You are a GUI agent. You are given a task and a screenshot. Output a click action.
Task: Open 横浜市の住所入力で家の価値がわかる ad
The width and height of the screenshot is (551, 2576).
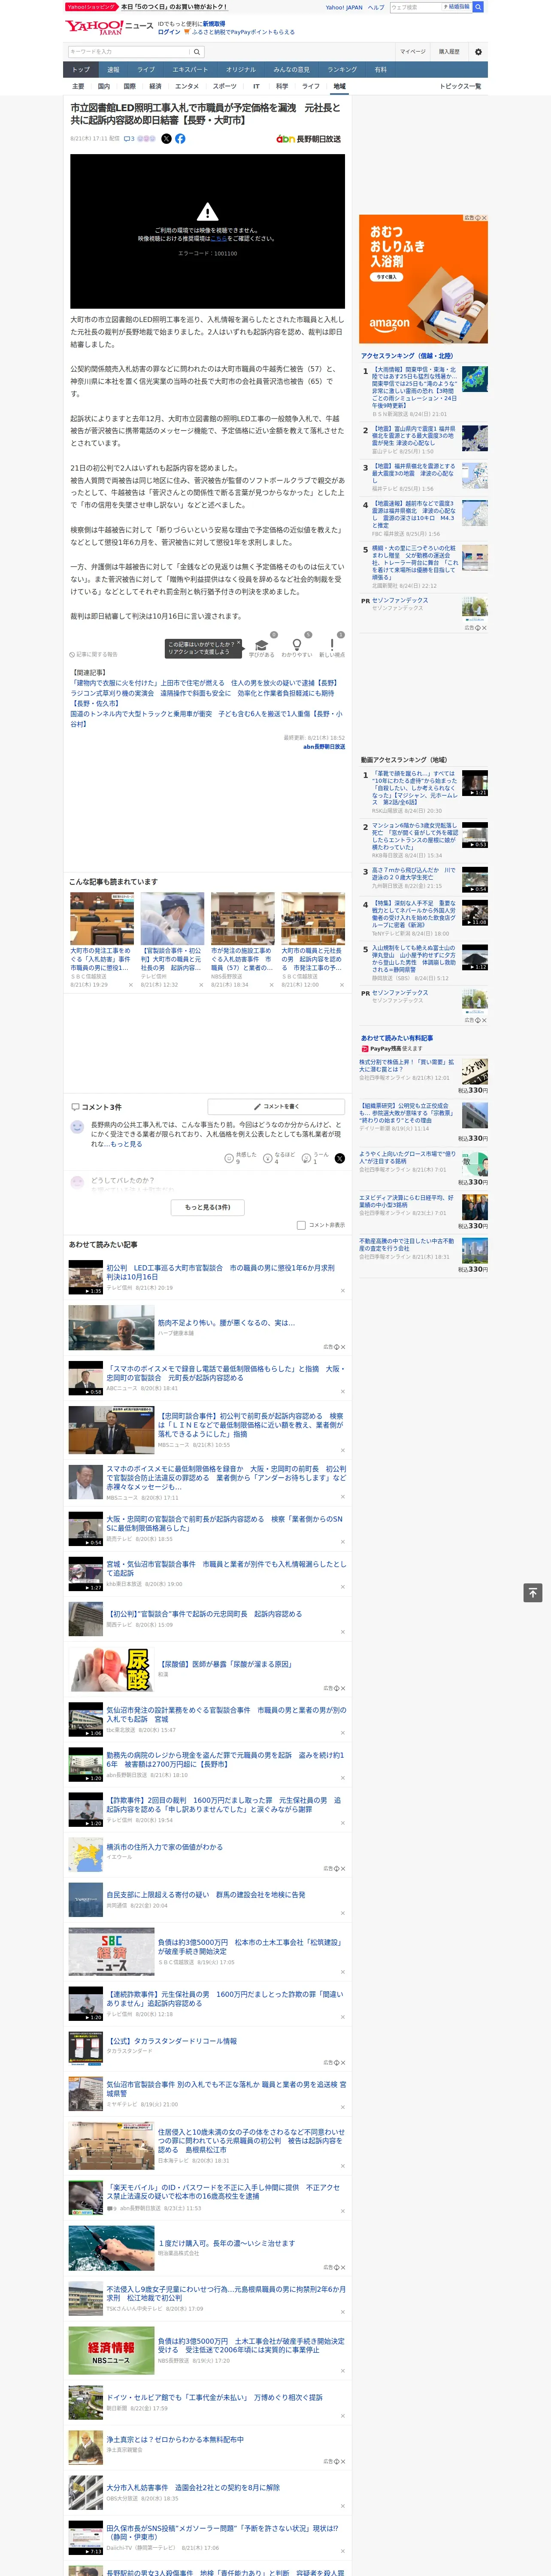165,1847
